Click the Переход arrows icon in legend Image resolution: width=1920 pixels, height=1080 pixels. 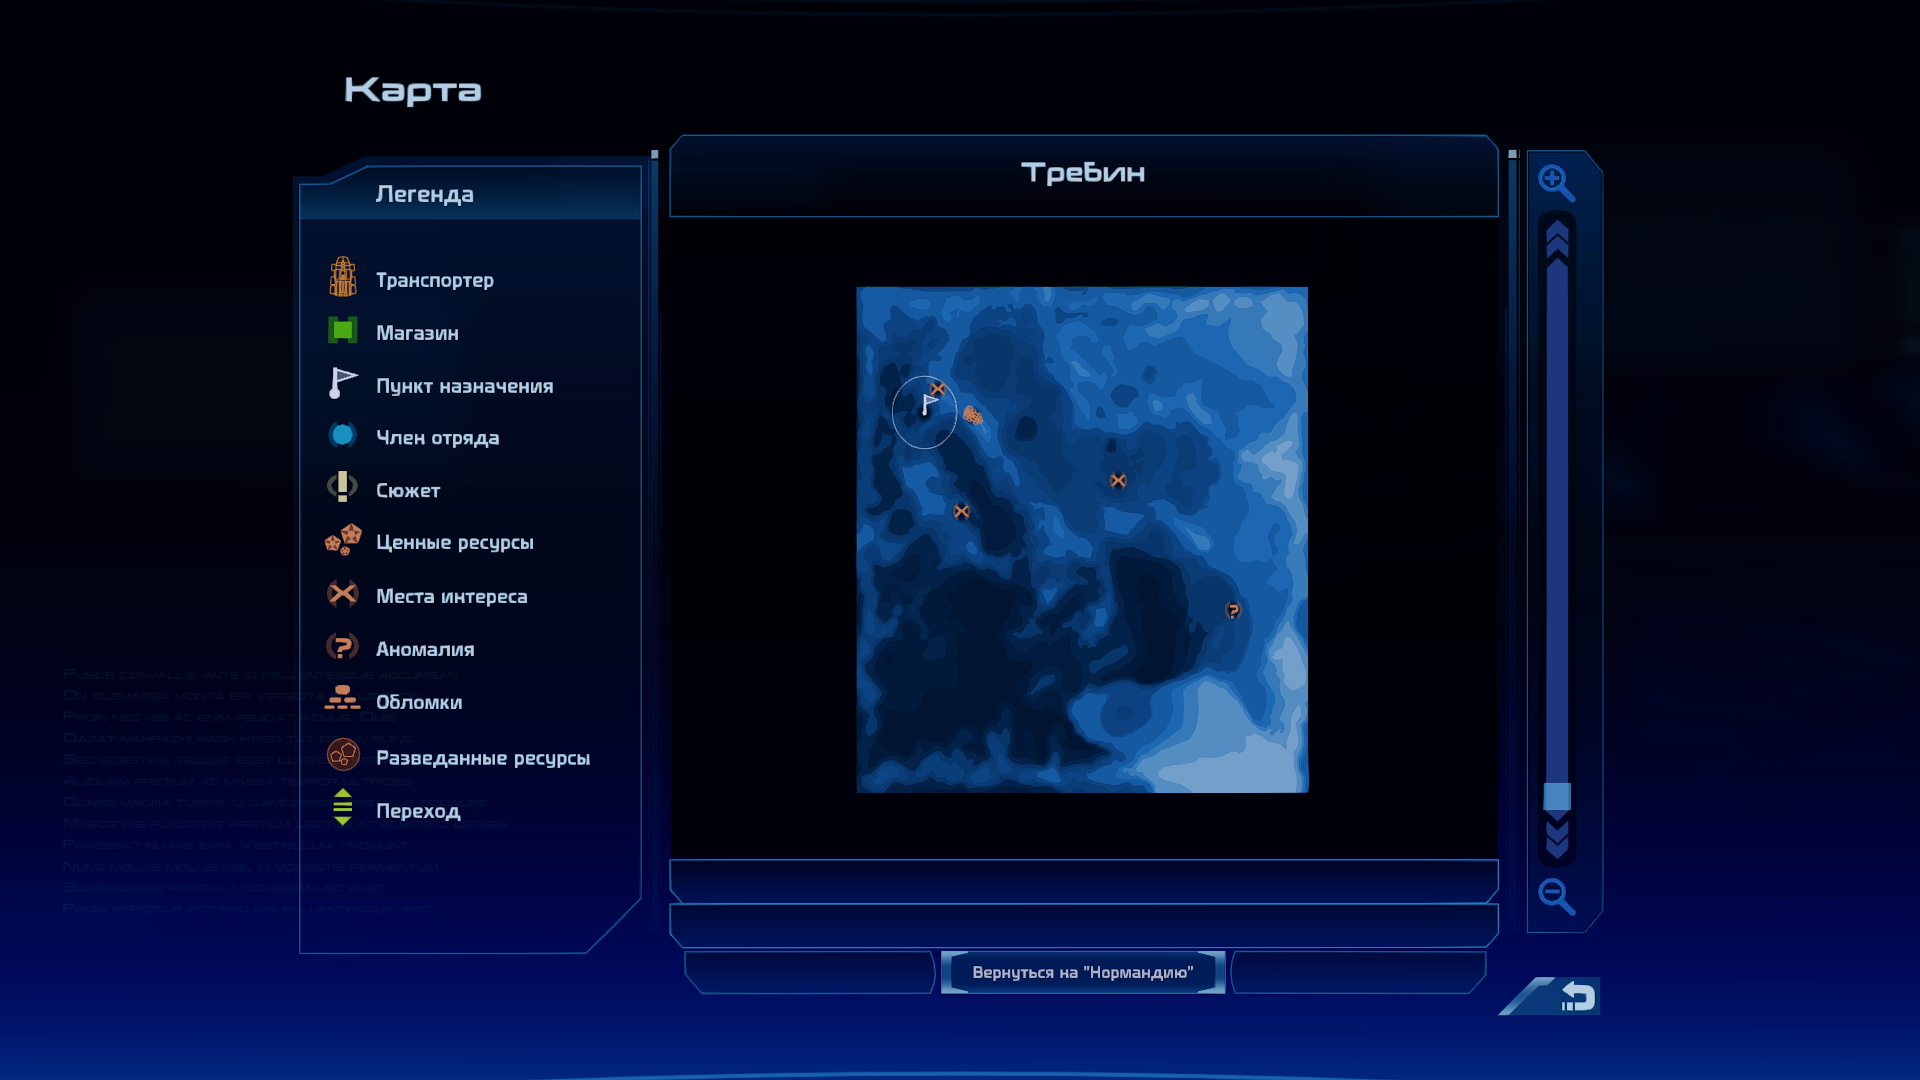click(x=343, y=807)
